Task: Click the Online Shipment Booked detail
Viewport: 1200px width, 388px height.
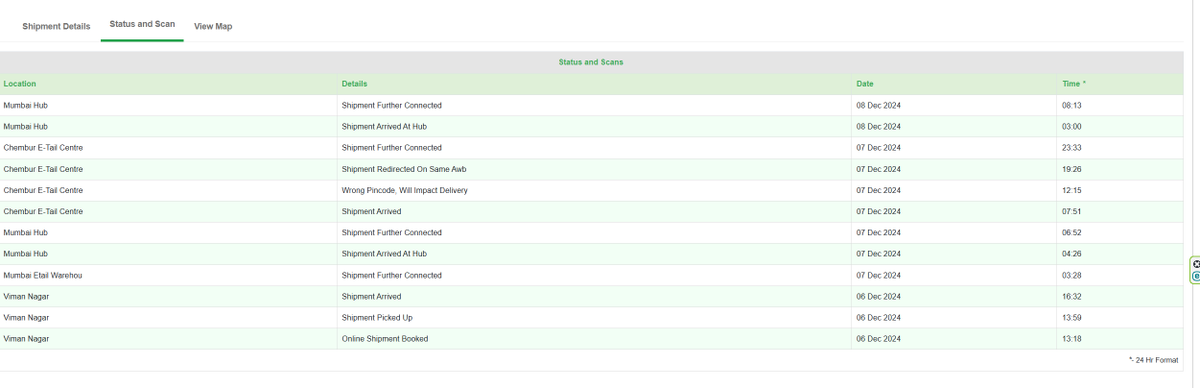Action: pos(384,339)
